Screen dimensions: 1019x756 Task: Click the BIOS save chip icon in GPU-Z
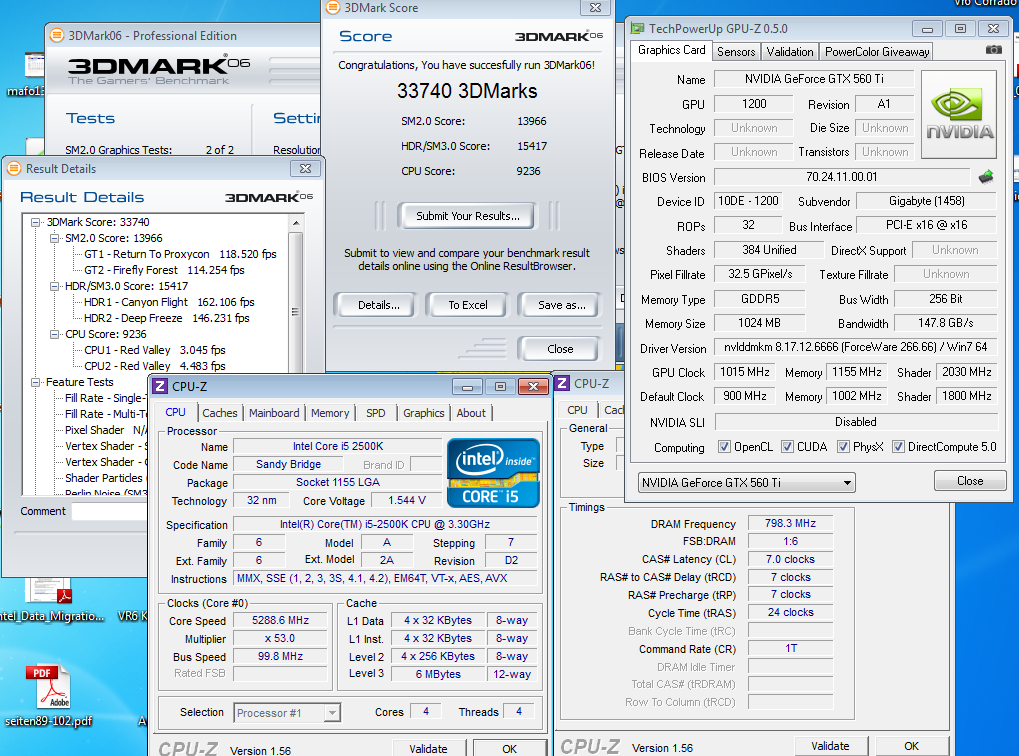point(986,176)
